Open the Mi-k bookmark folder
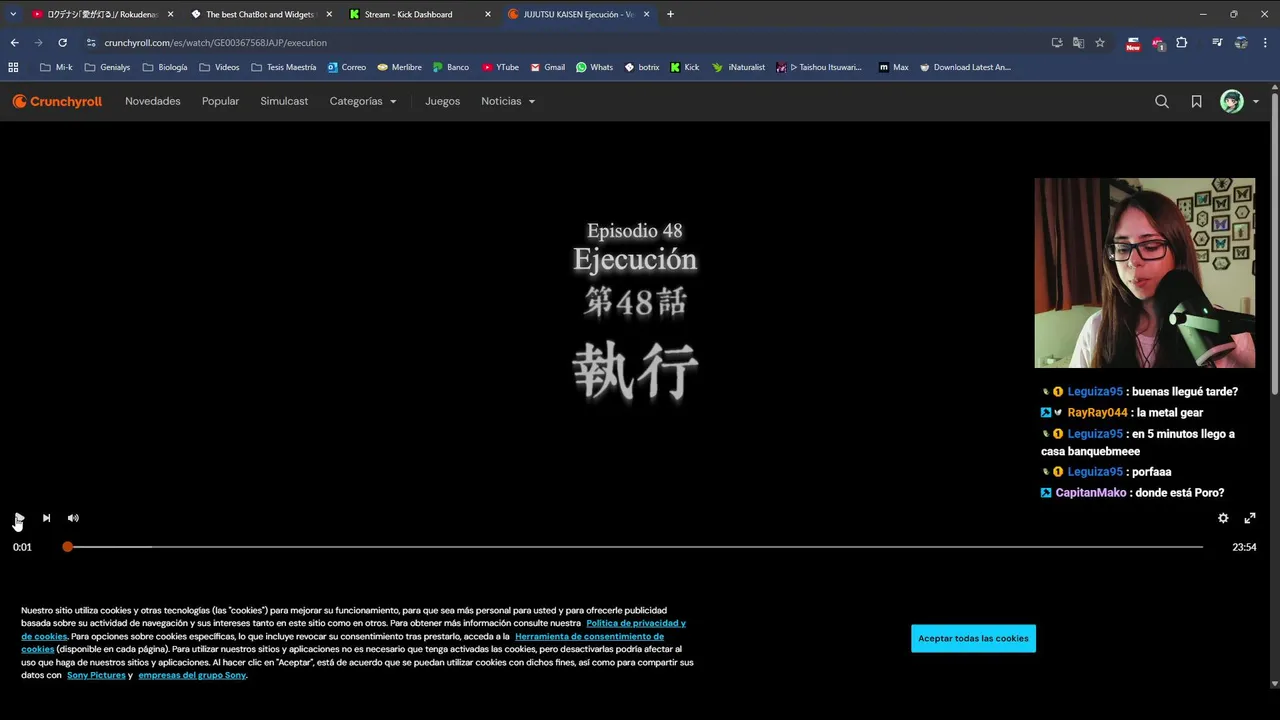The image size is (1280, 720). (x=56, y=67)
